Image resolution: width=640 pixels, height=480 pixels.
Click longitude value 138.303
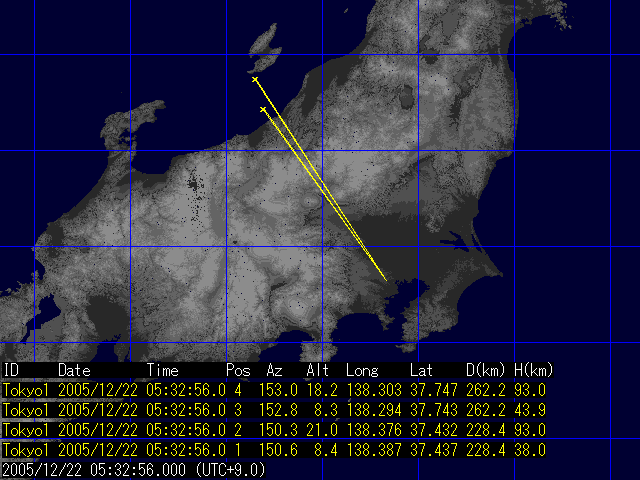tap(374, 391)
